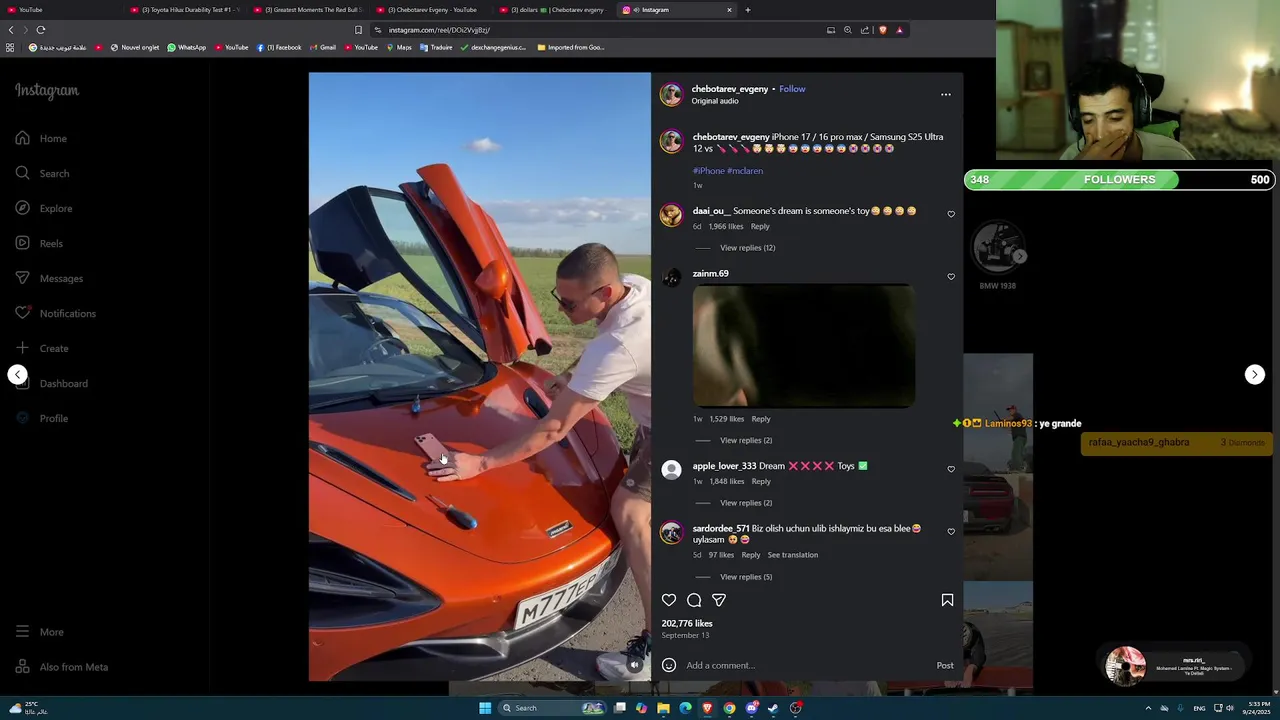
Task: Click the comment bubble icon
Action: tap(694, 600)
